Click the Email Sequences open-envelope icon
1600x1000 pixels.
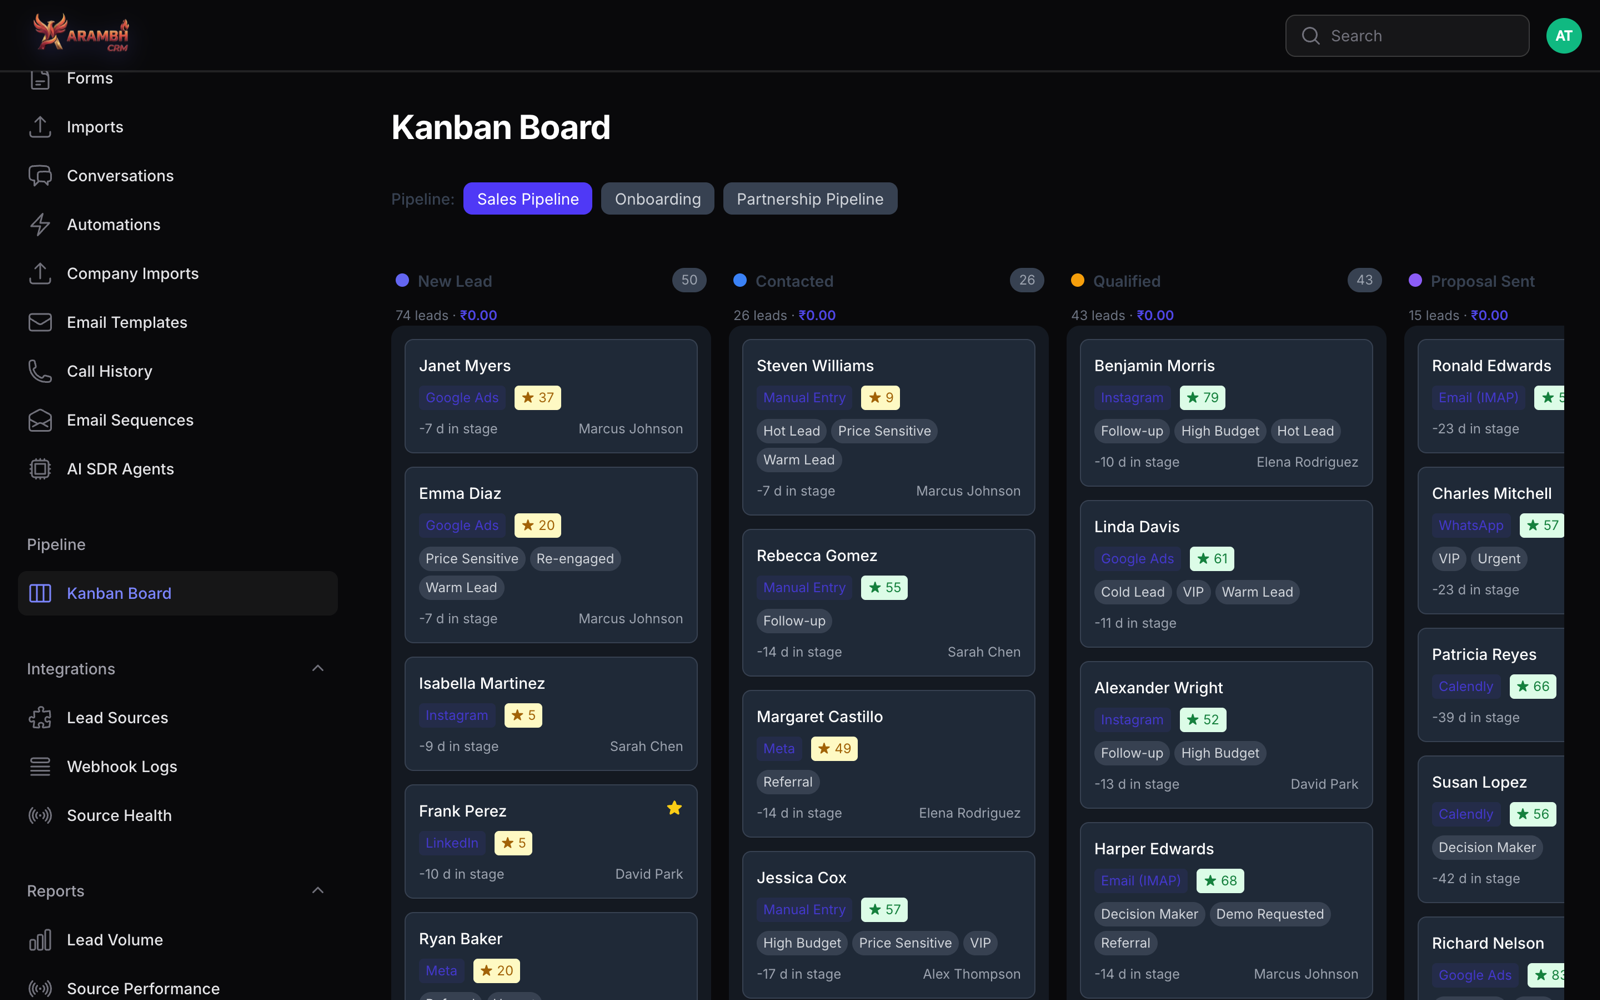click(x=40, y=420)
